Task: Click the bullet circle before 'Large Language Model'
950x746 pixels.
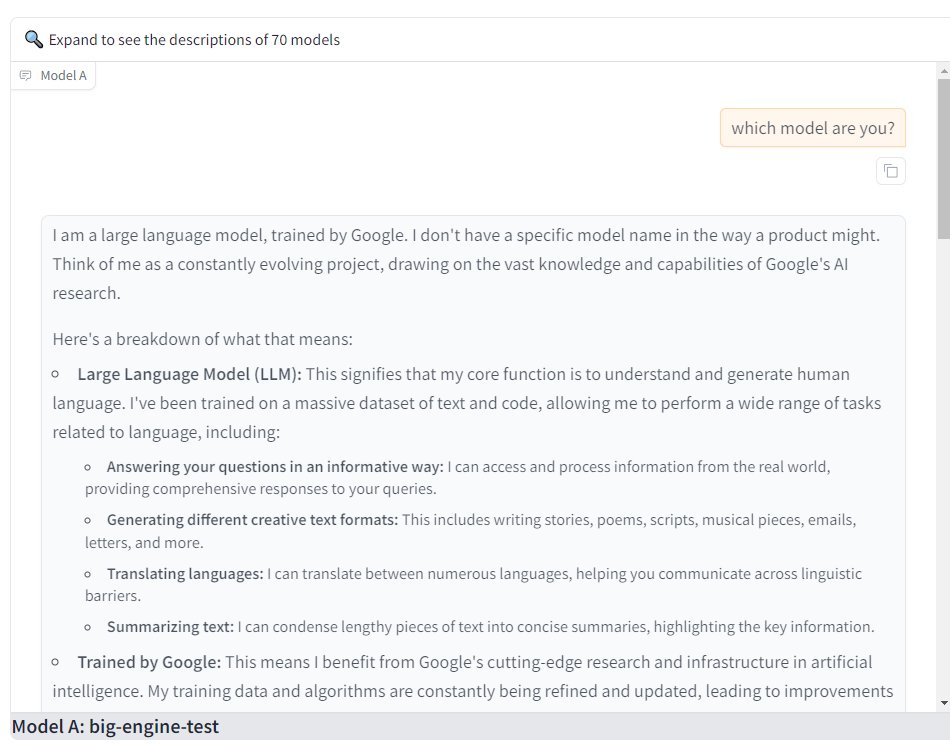Action: click(55, 374)
